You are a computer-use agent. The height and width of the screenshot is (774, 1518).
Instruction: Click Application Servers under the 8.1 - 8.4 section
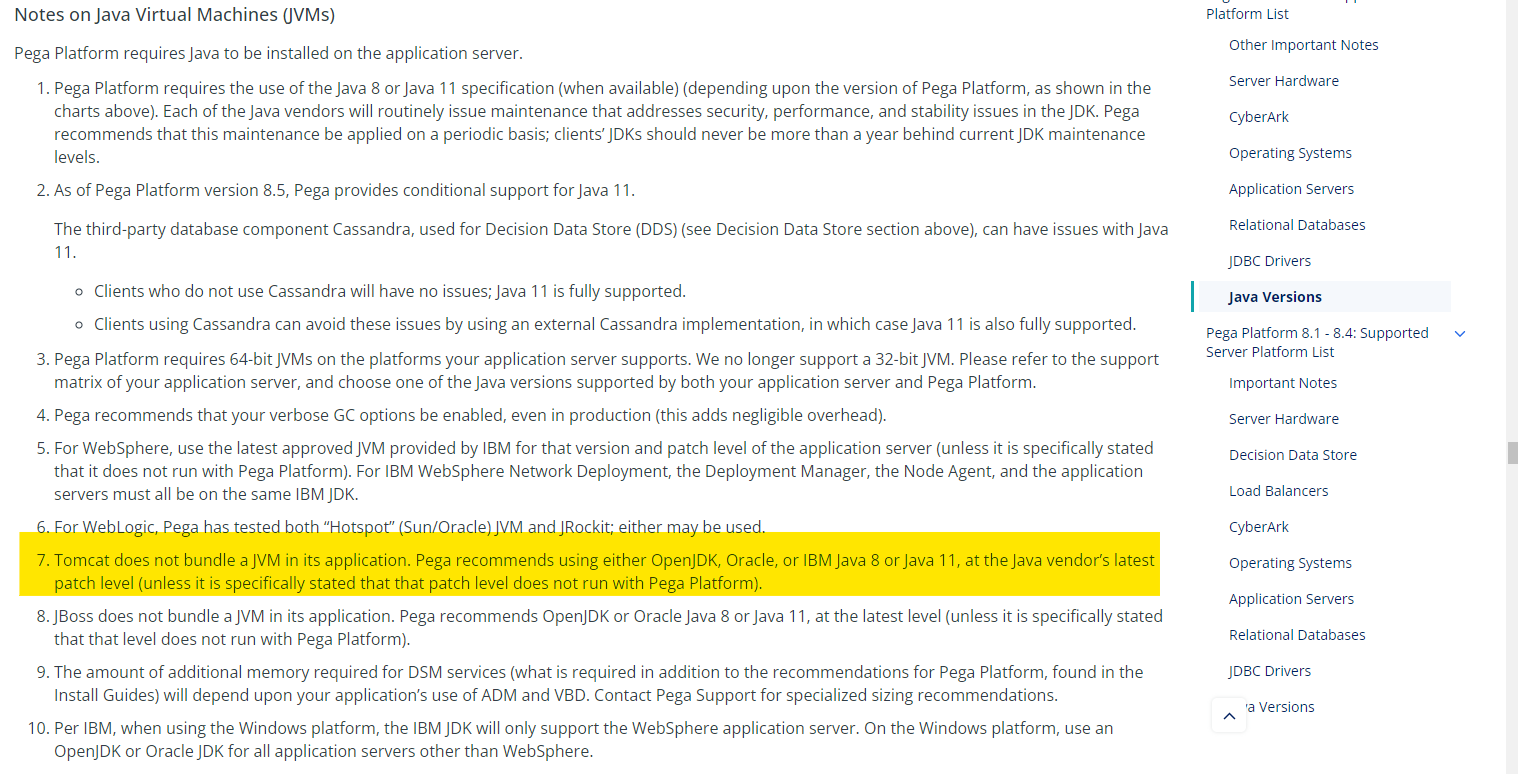coord(1291,598)
